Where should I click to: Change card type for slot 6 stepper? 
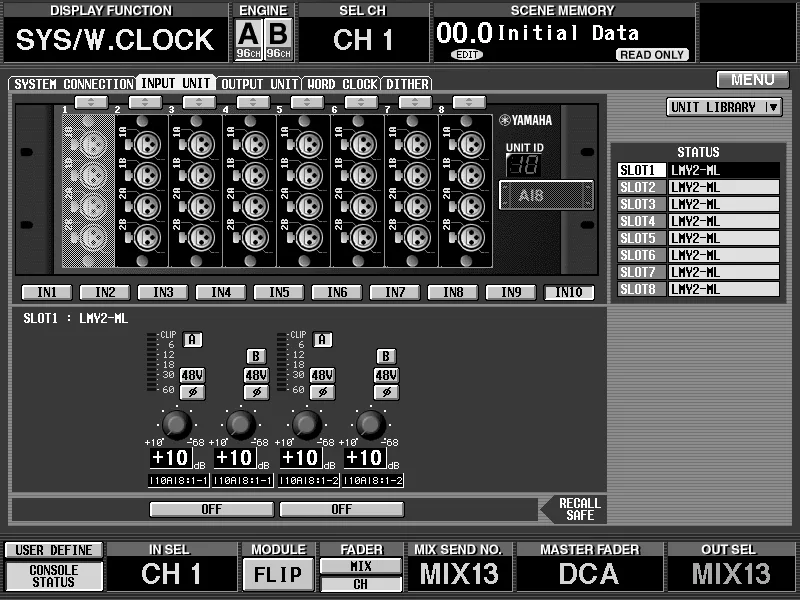(361, 102)
